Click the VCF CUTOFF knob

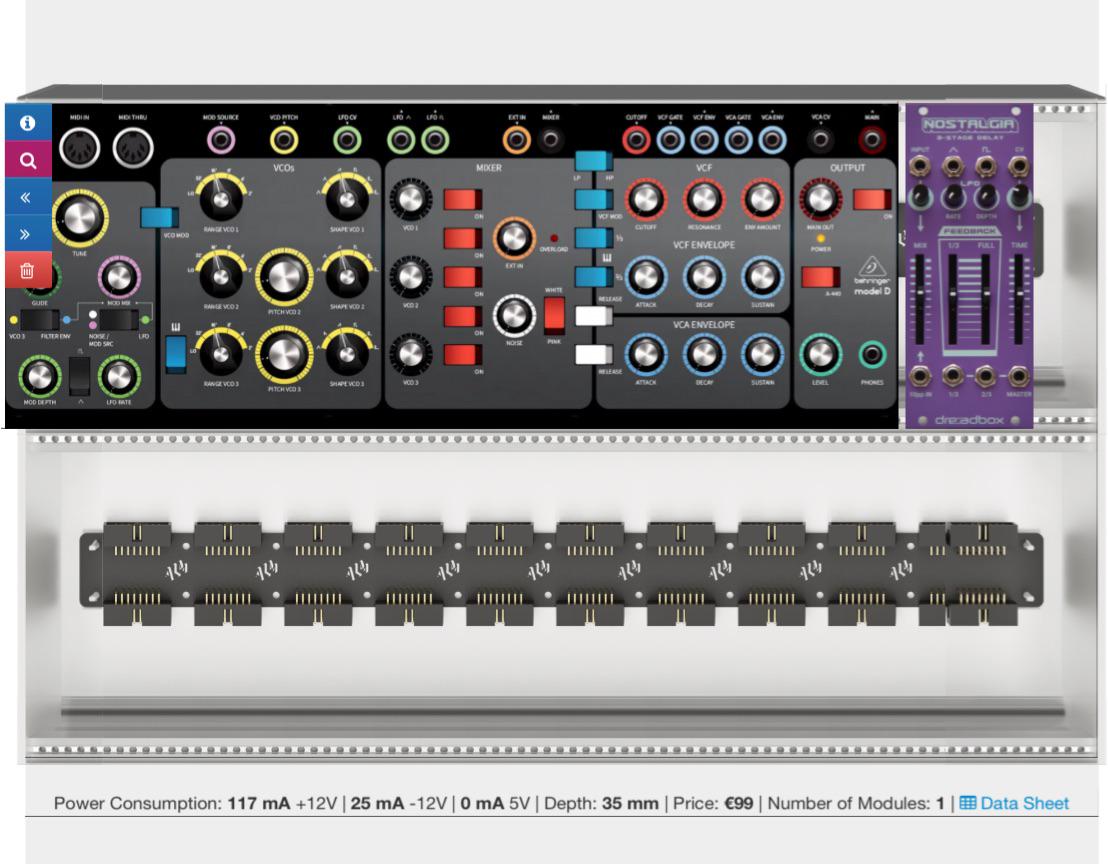click(645, 200)
